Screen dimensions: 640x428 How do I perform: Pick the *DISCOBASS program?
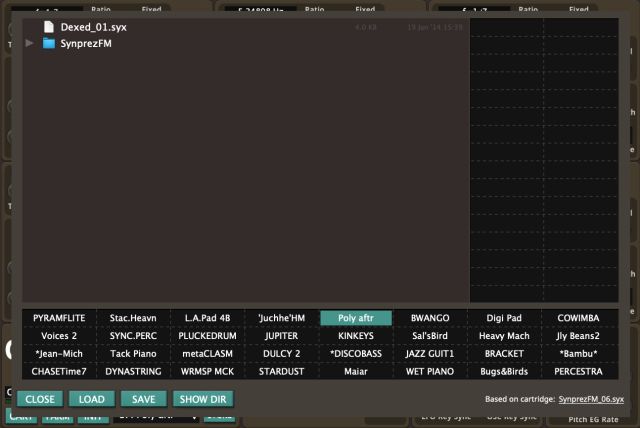(356, 354)
